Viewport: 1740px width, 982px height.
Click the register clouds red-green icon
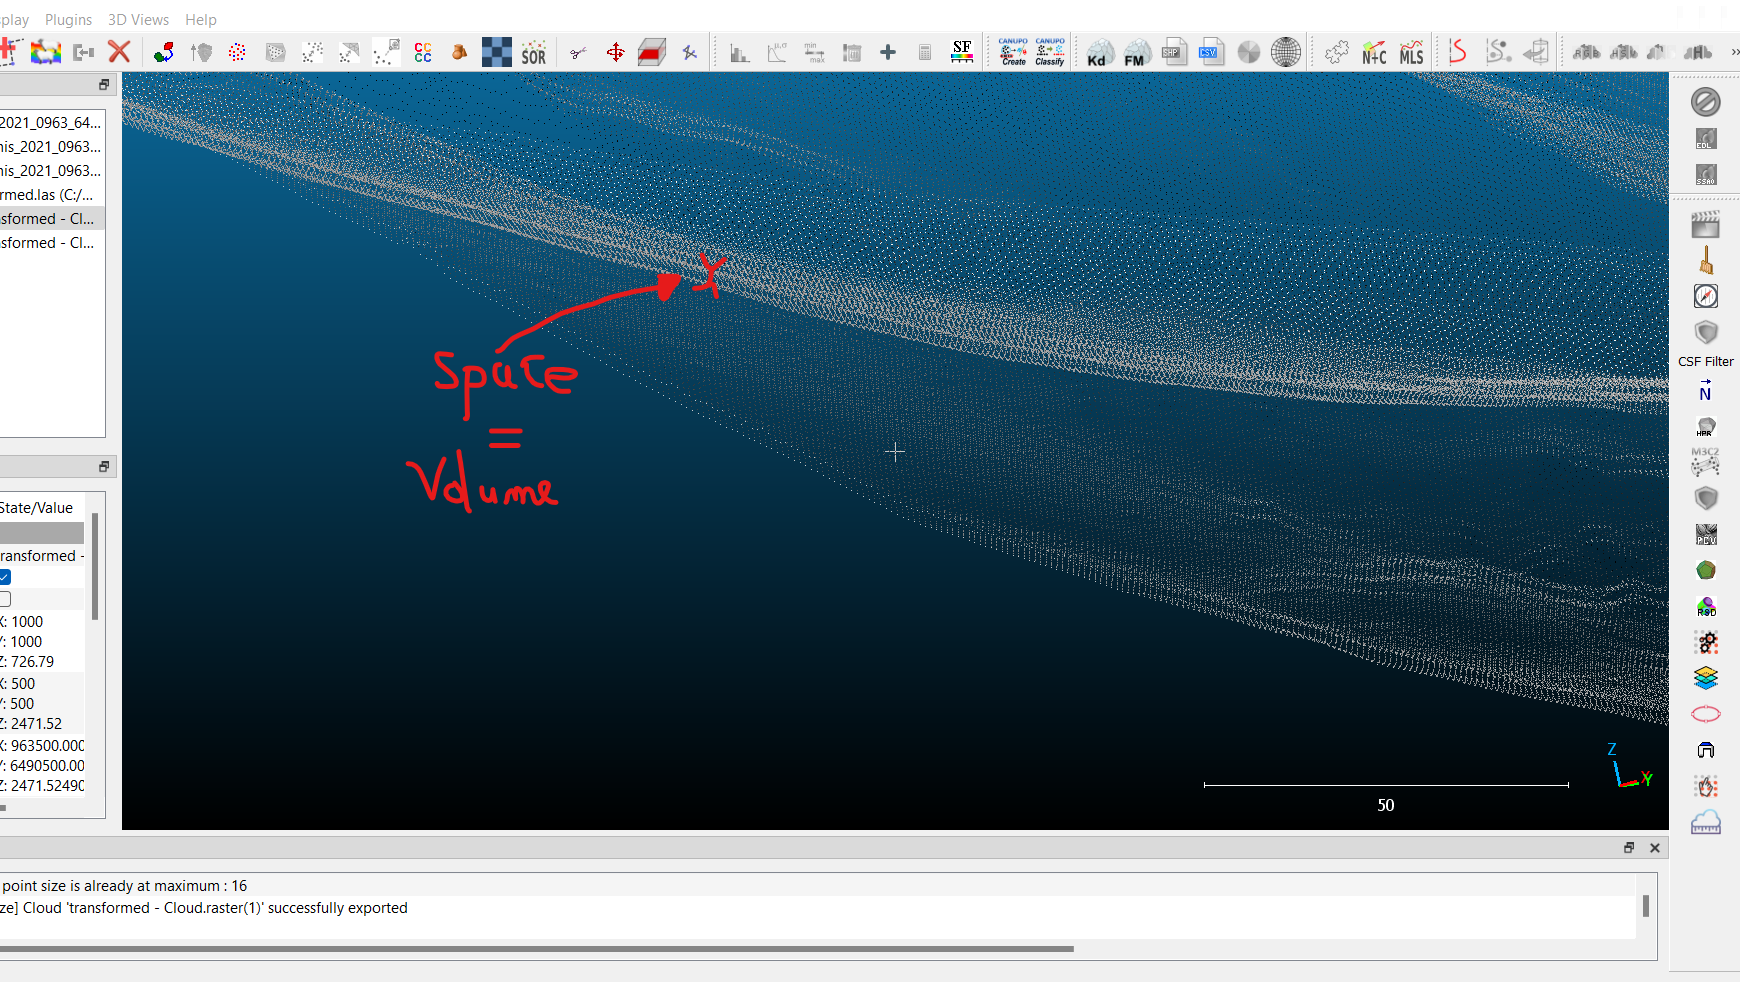pyautogui.click(x=164, y=52)
